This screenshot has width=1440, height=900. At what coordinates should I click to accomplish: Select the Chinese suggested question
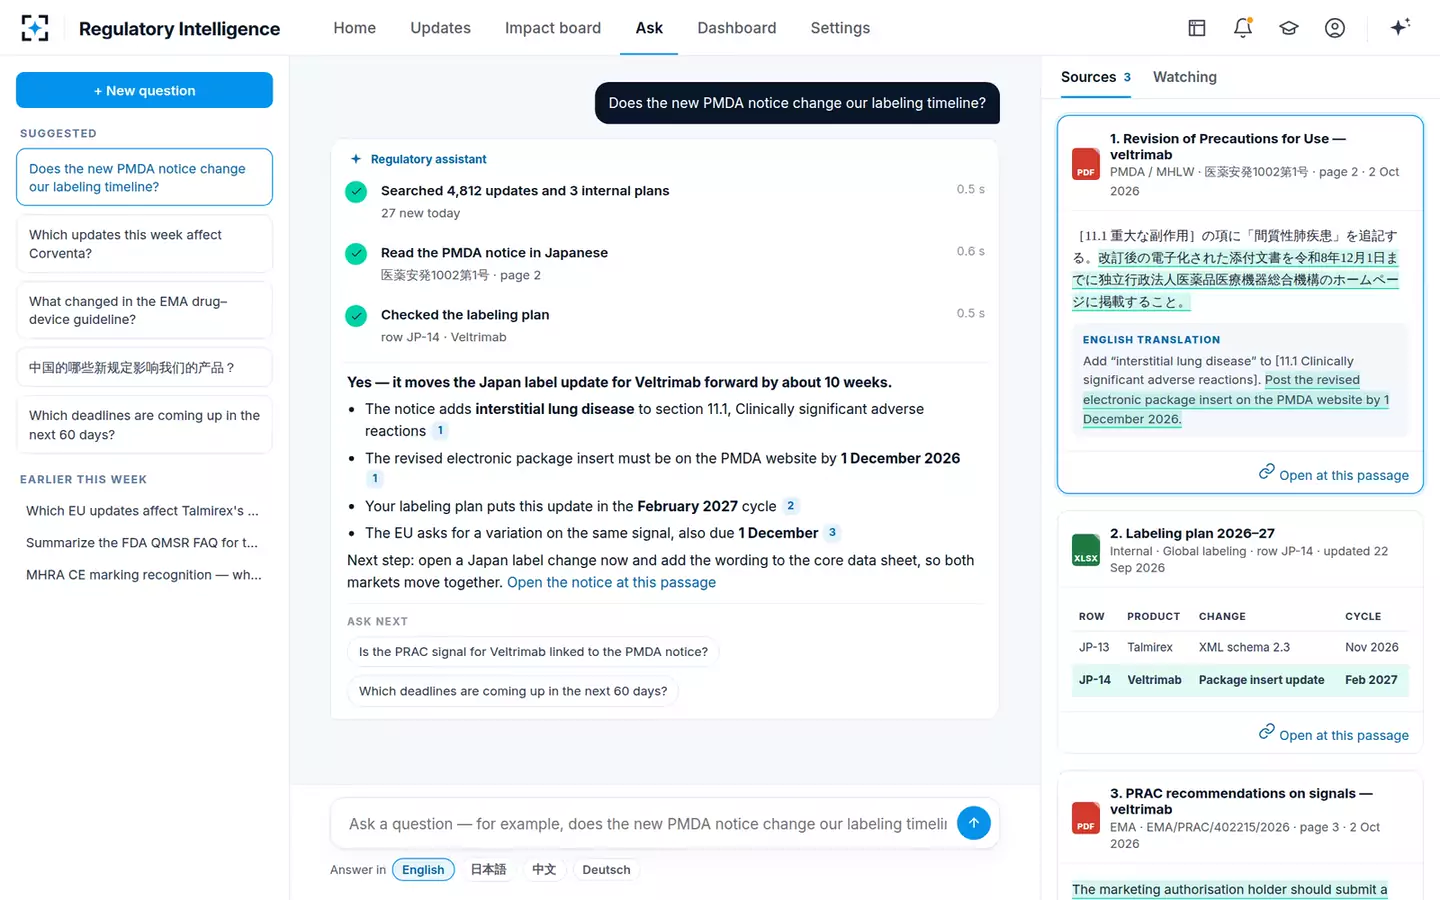144,367
